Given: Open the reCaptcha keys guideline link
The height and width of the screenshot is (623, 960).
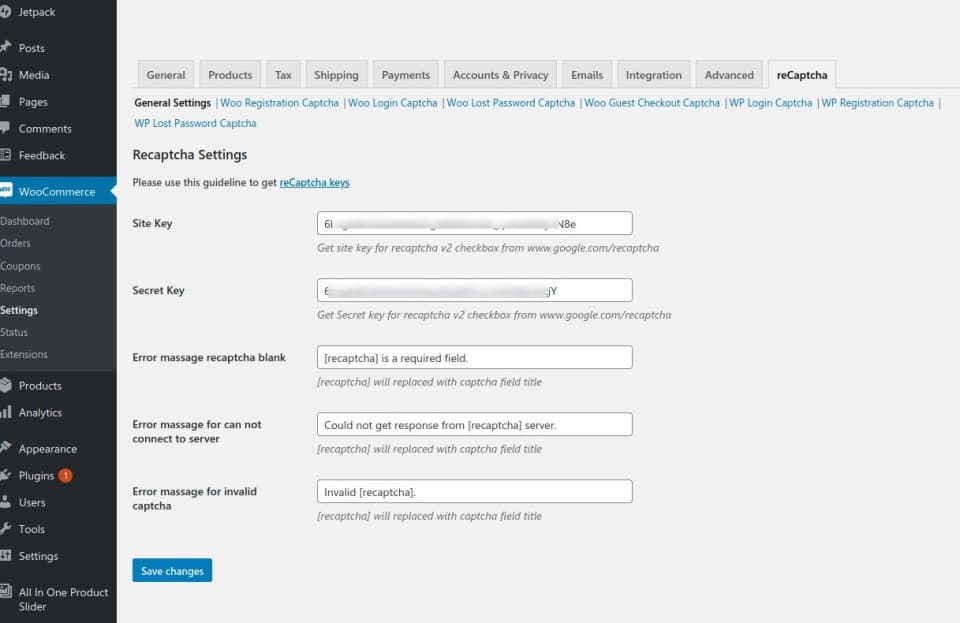Looking at the screenshot, I should [315, 182].
